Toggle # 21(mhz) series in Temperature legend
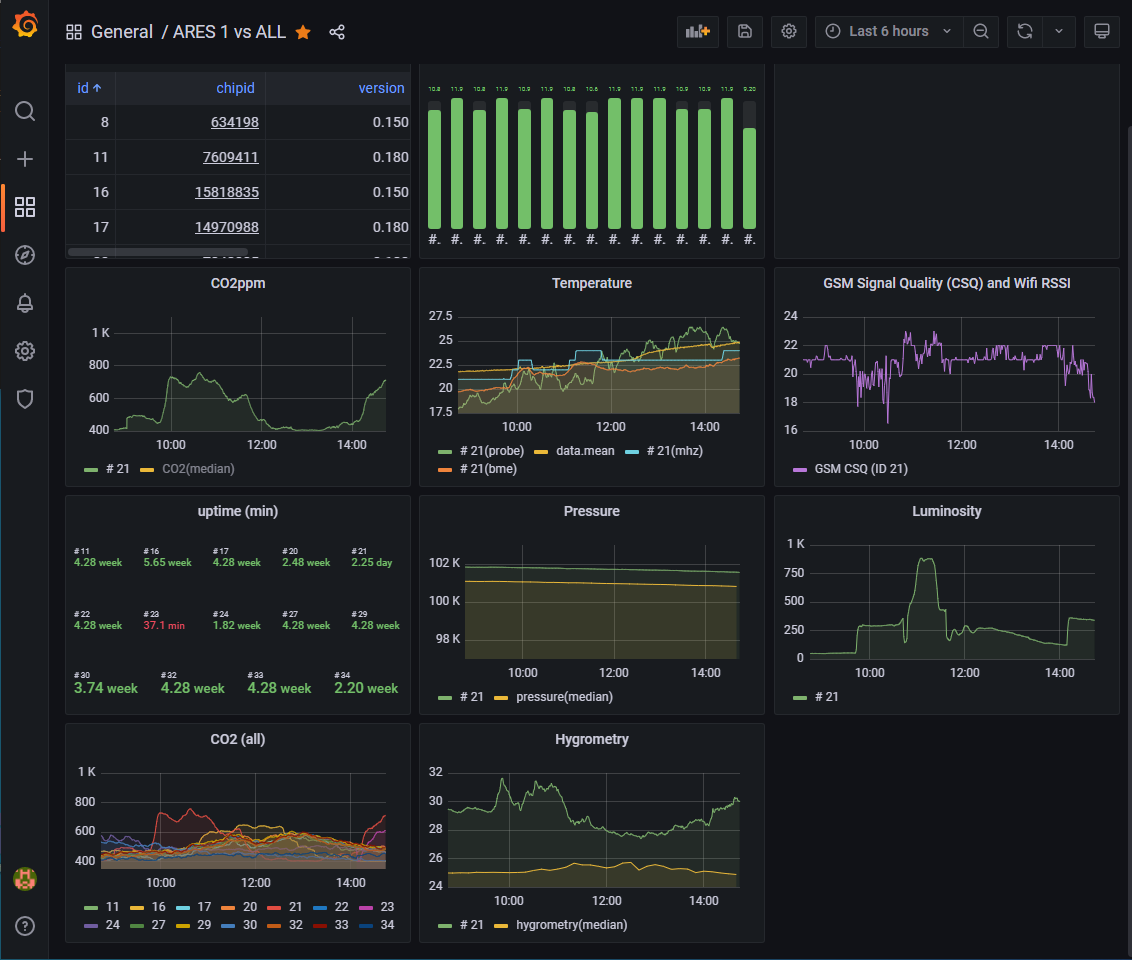This screenshot has width=1132, height=960. point(674,450)
